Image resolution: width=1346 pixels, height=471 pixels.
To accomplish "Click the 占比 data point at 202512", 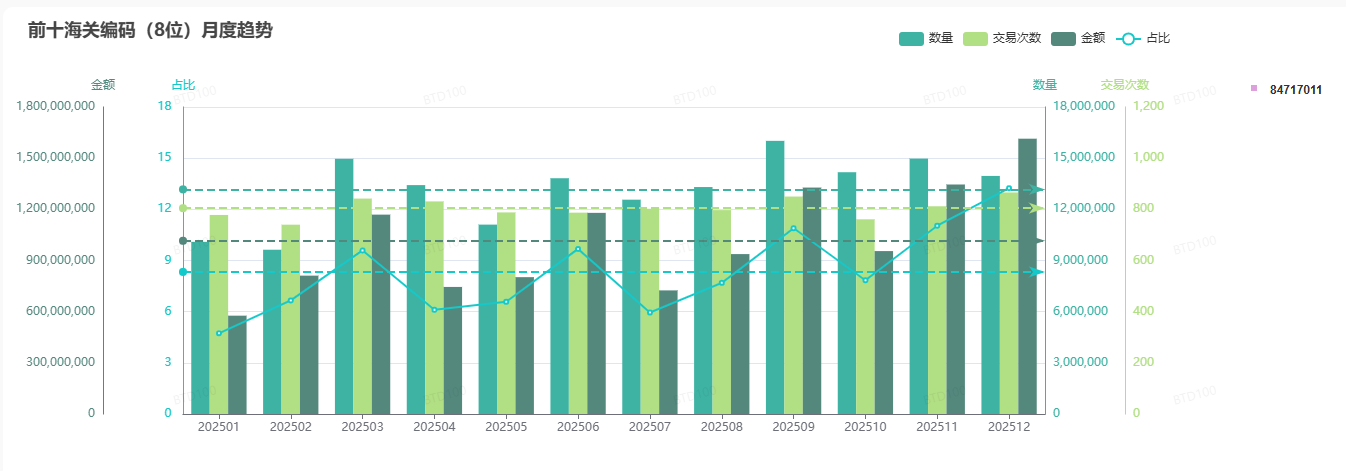I will (x=1009, y=188).
